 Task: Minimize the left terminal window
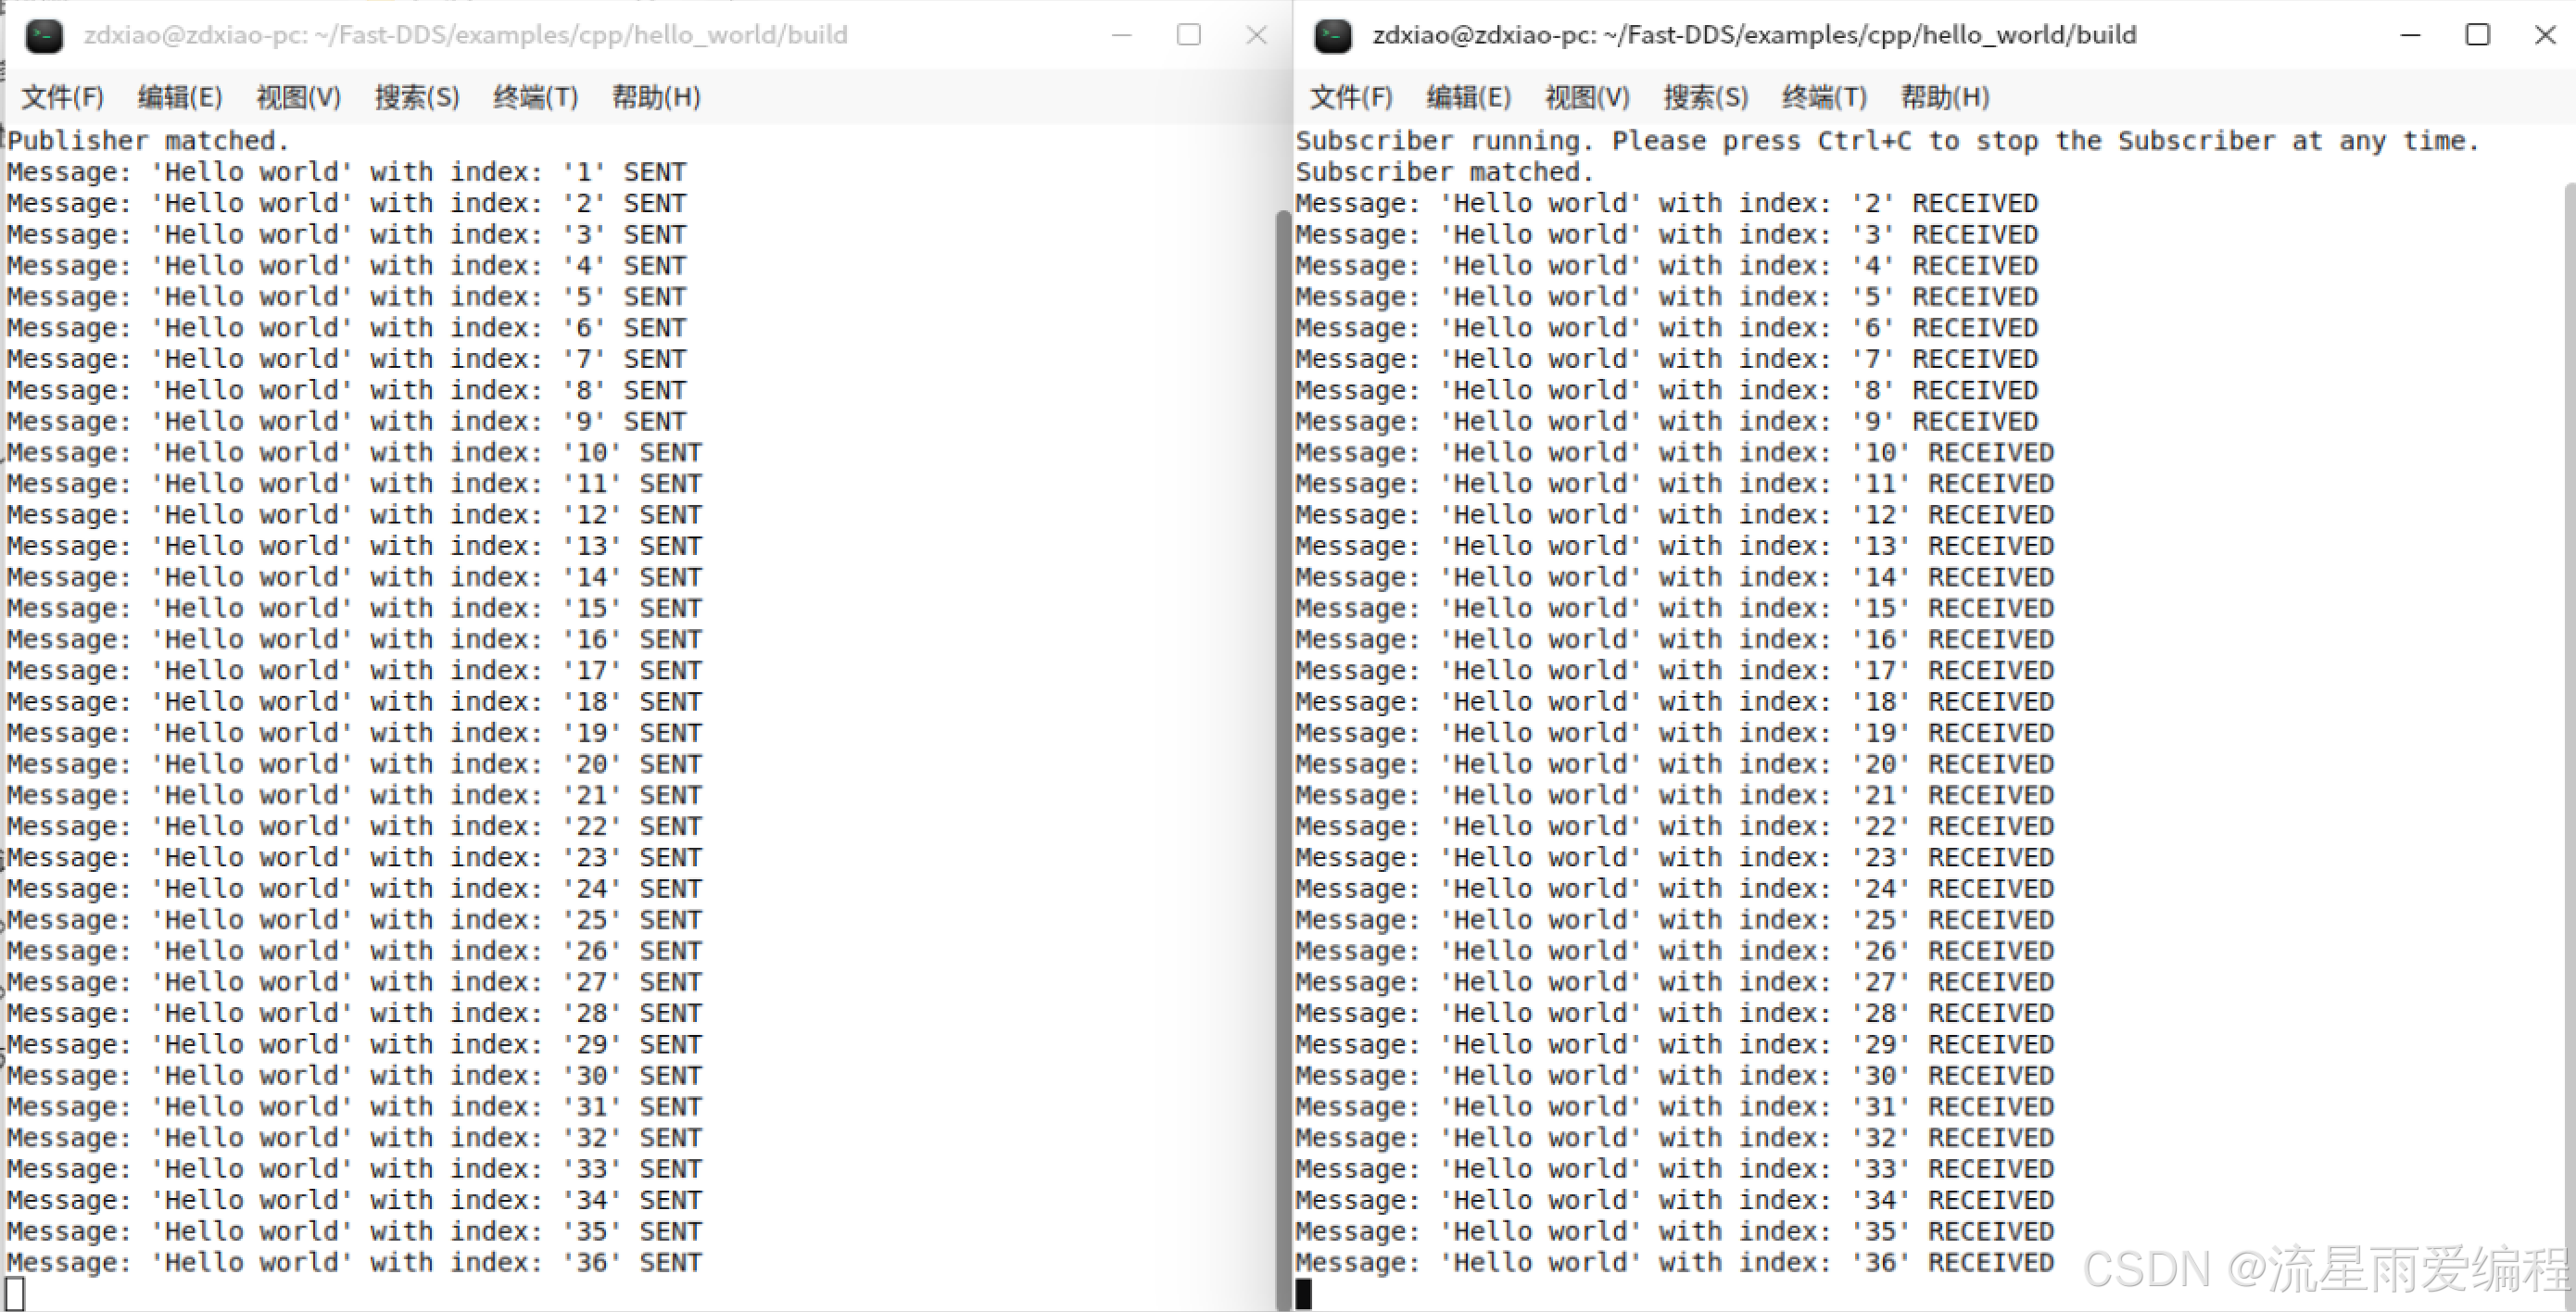pyautogui.click(x=1122, y=35)
